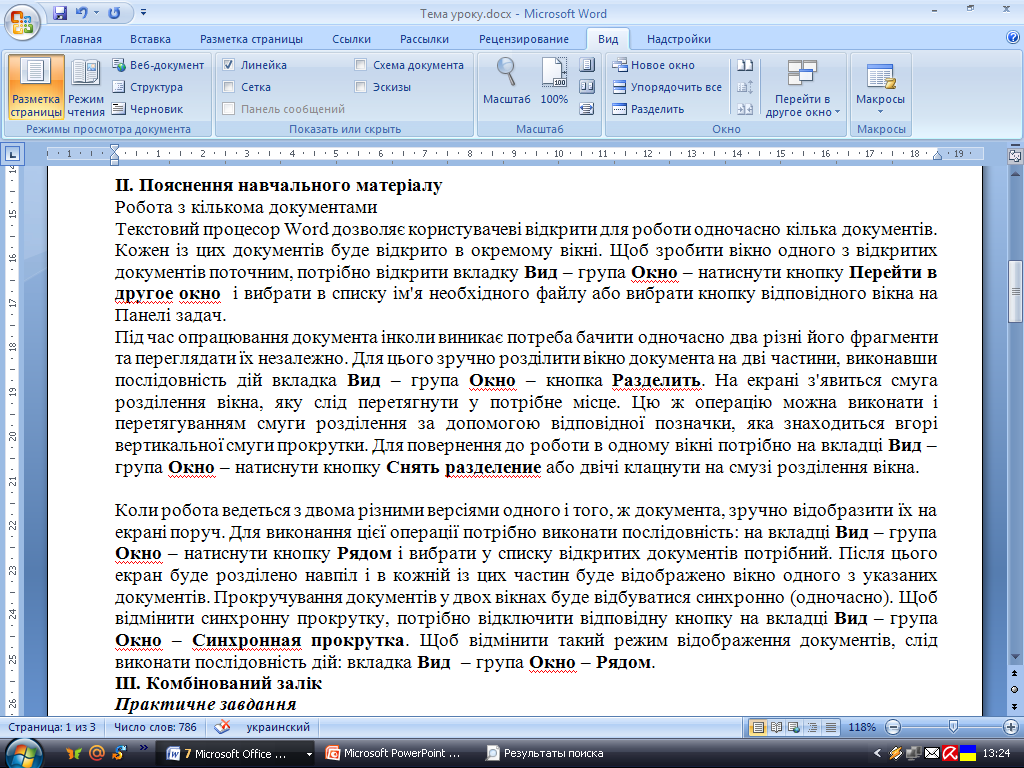The width and height of the screenshot is (1024, 768).
Task: Open Новое окно for the document
Action: tap(654, 65)
